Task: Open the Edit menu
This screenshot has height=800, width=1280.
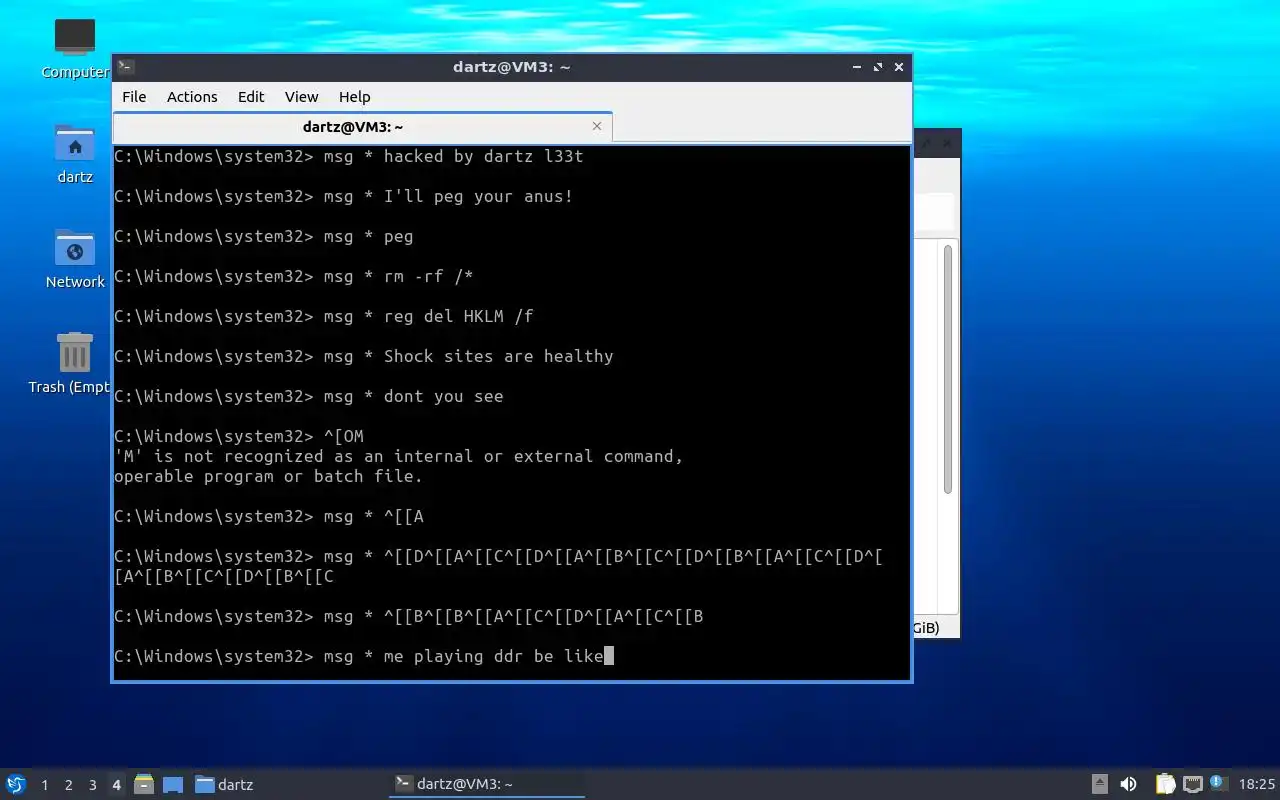Action: pyautogui.click(x=251, y=97)
